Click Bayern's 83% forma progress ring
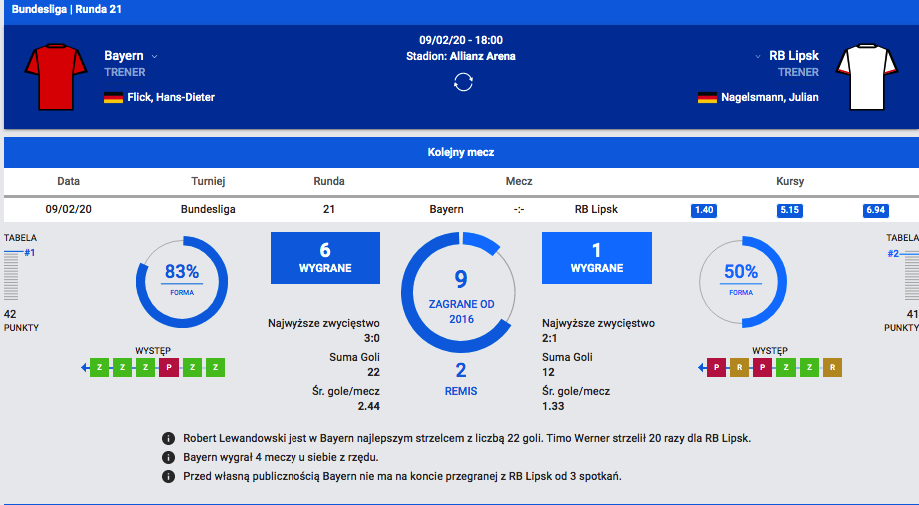This screenshot has height=505, width=919. (x=182, y=284)
